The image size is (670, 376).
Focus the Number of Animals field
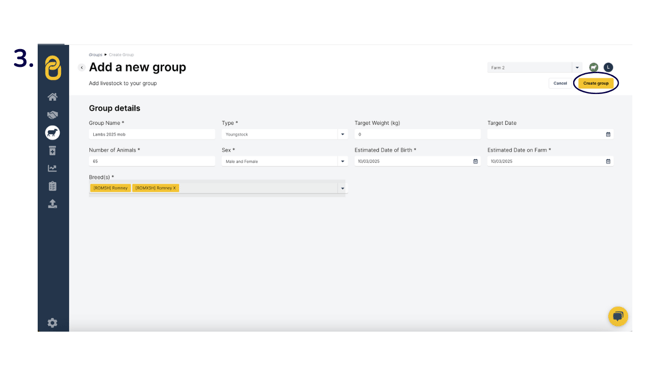click(152, 161)
